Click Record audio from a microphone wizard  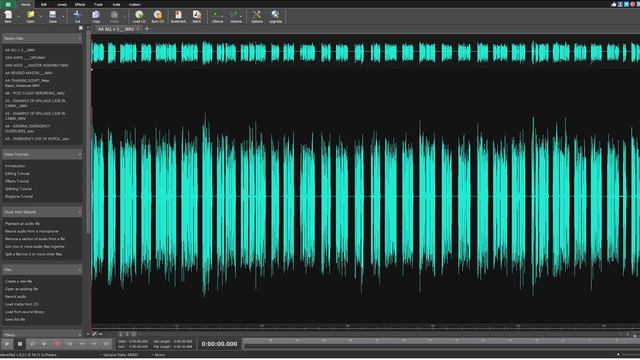click(31, 231)
